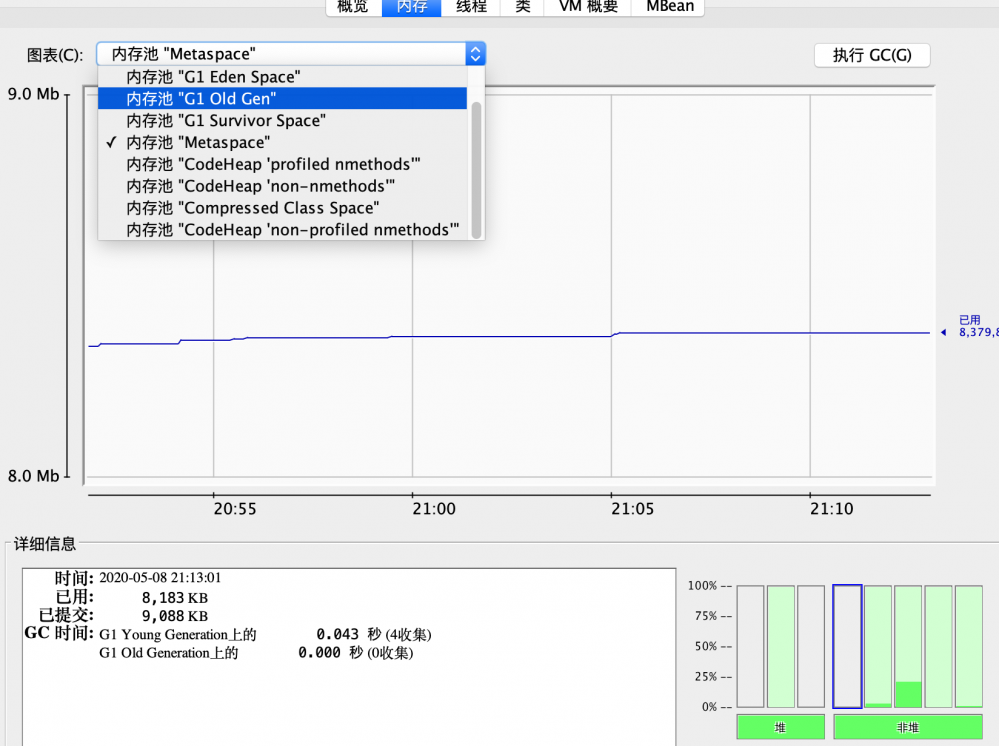The image size is (999, 746).
Task: Choose 内存池 "G1 Old Gen" option
Action: tap(282, 99)
